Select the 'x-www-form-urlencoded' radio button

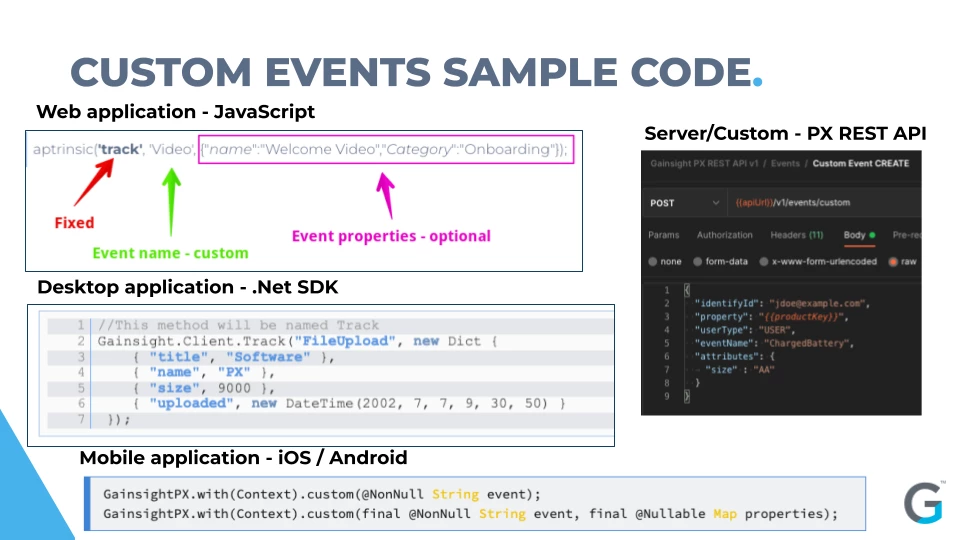[x=763, y=261]
